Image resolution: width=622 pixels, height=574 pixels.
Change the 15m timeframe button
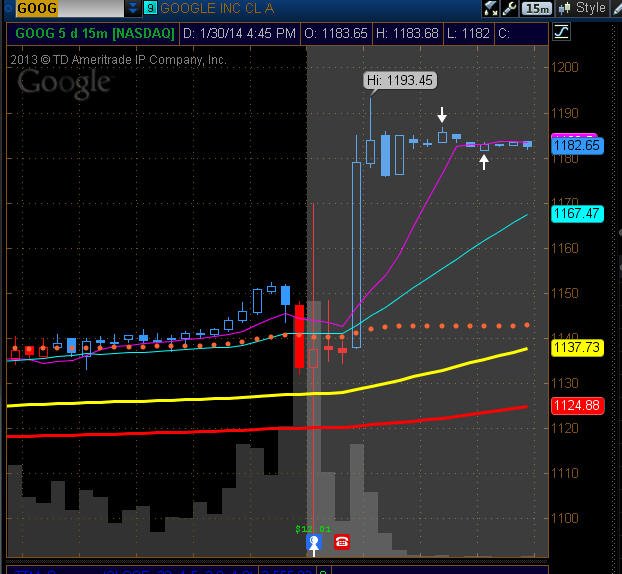pyautogui.click(x=536, y=8)
